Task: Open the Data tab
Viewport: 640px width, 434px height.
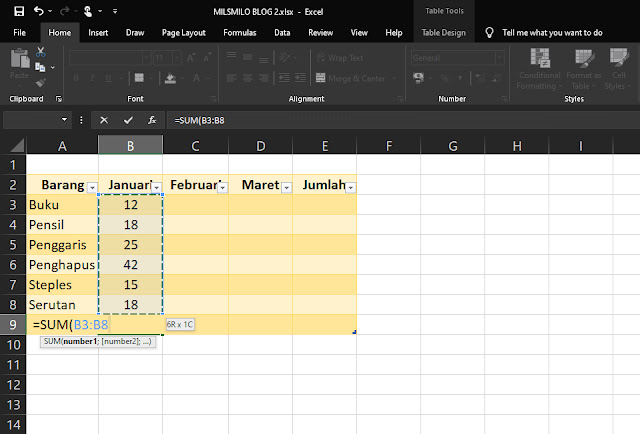Action: click(x=282, y=33)
